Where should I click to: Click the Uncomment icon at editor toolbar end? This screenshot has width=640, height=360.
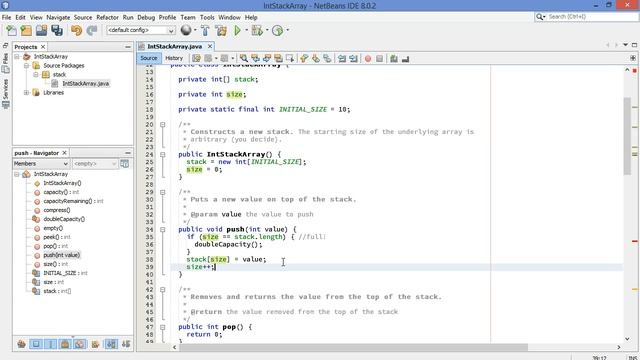point(405,59)
